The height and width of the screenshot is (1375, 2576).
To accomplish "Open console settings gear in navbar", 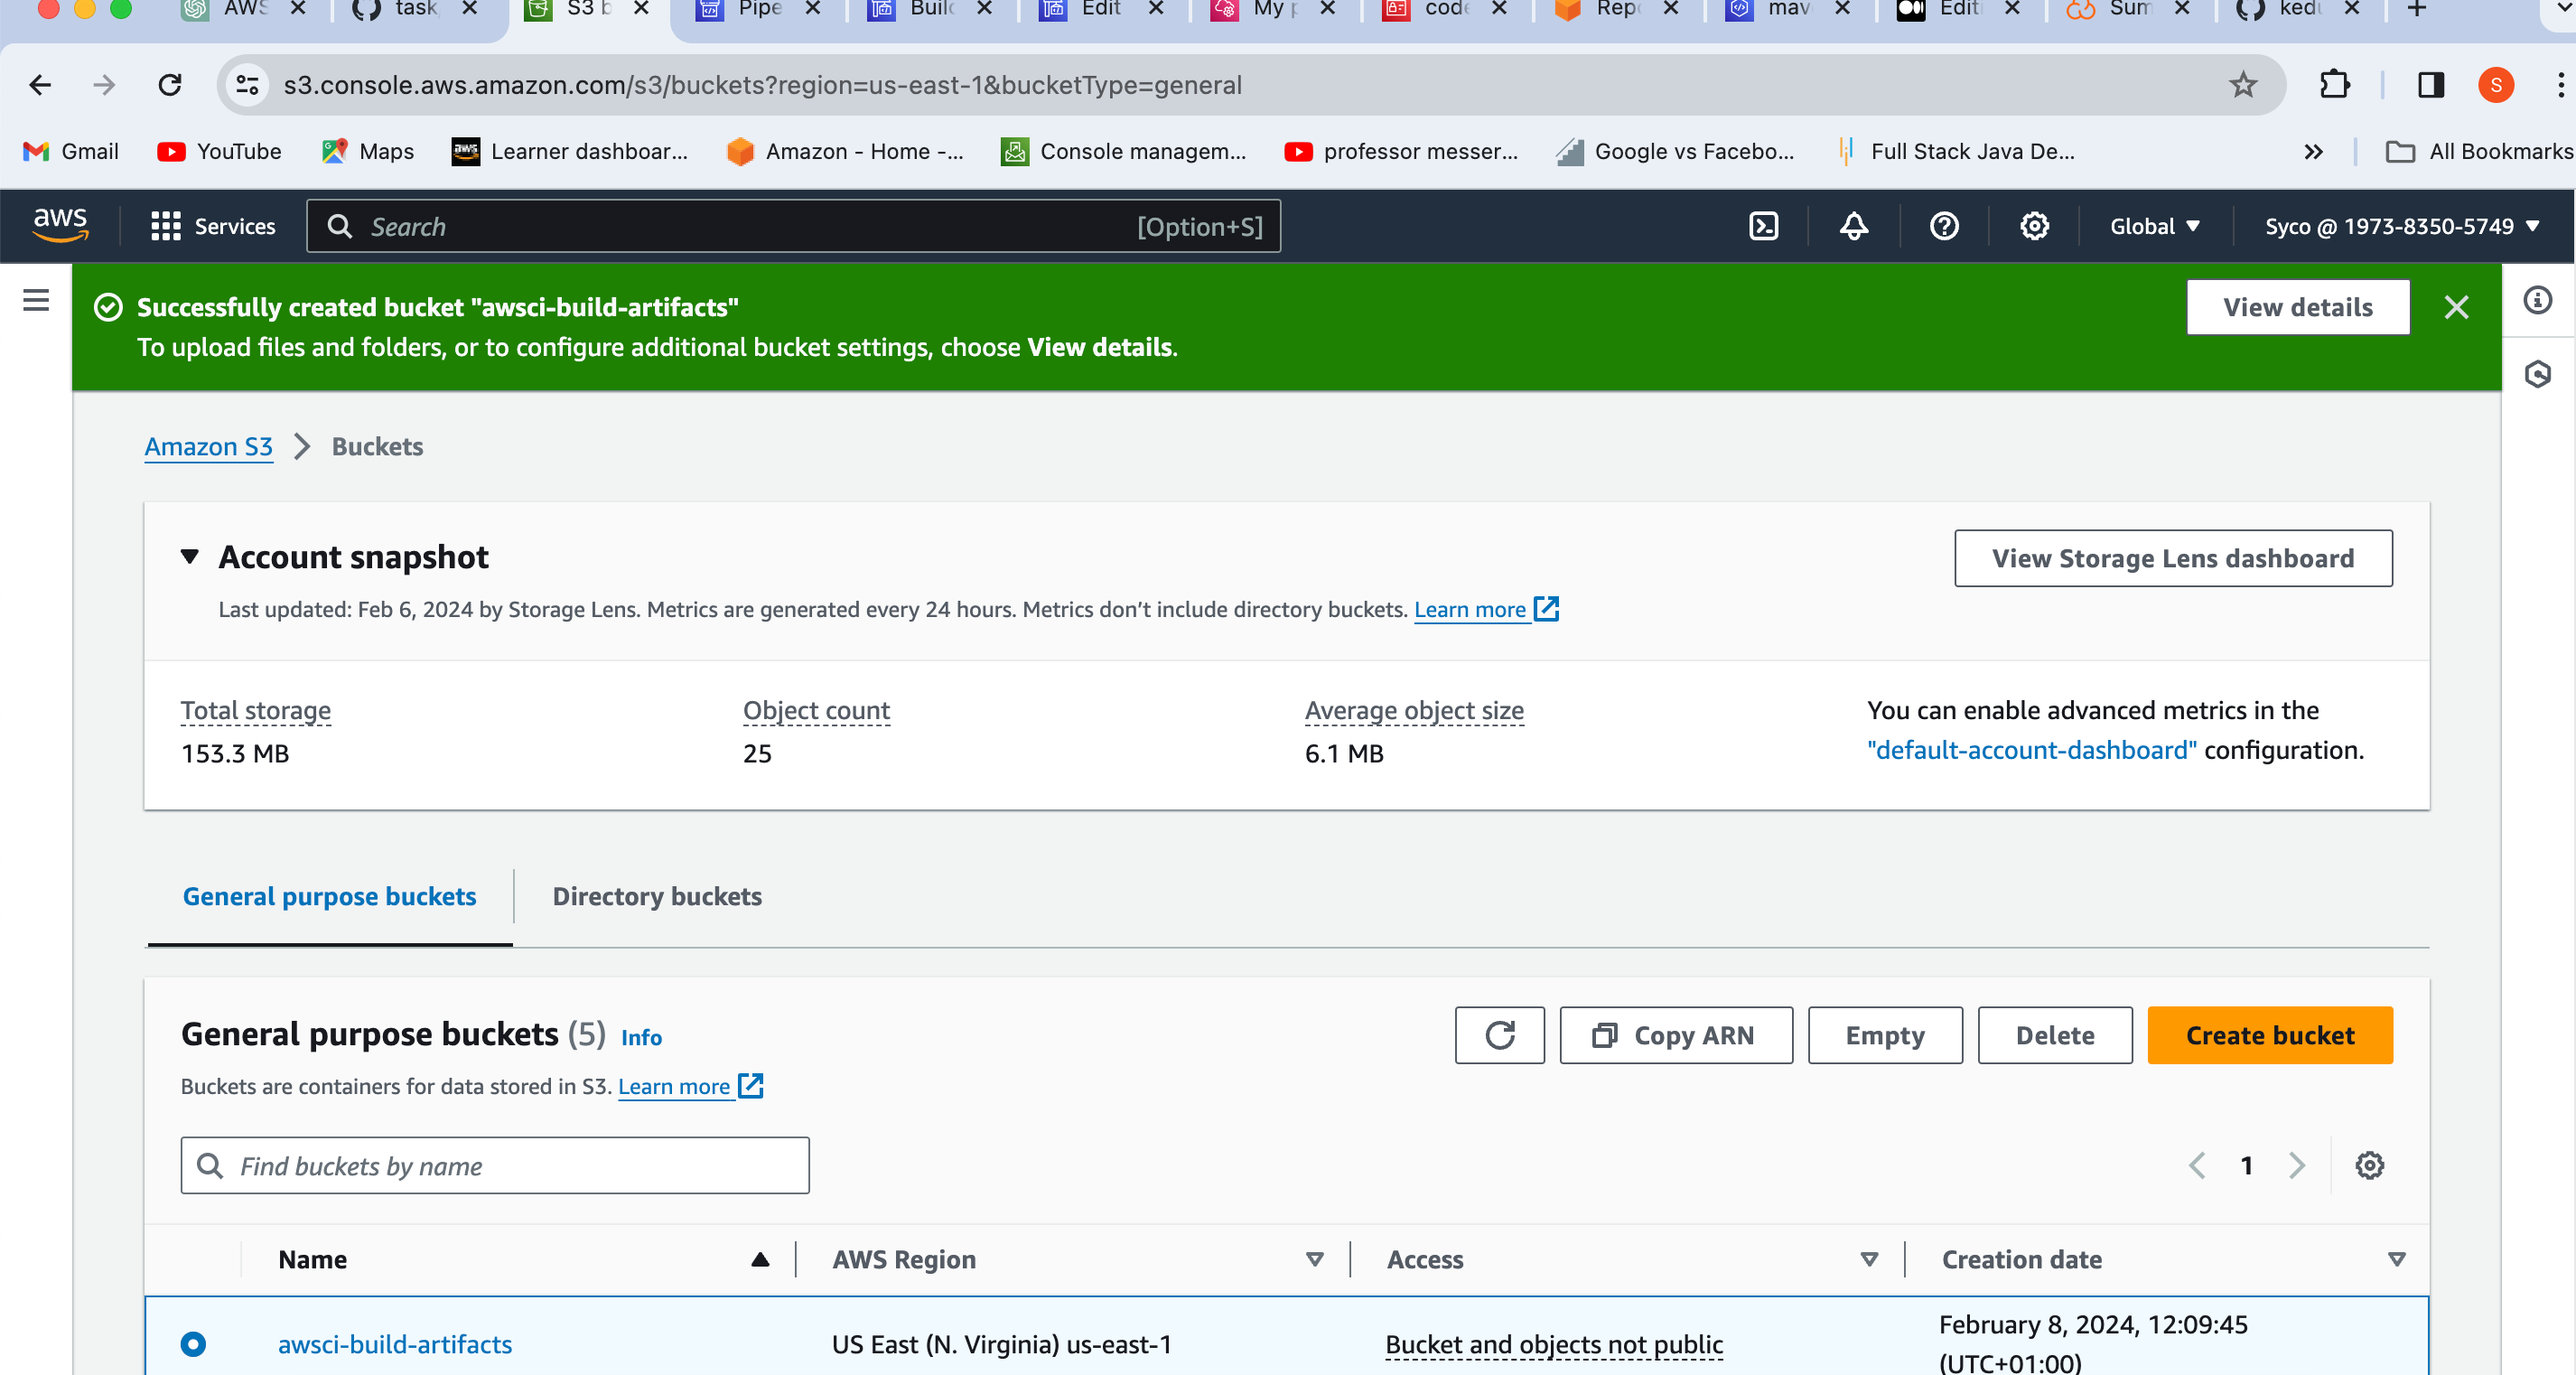I will [x=2034, y=226].
